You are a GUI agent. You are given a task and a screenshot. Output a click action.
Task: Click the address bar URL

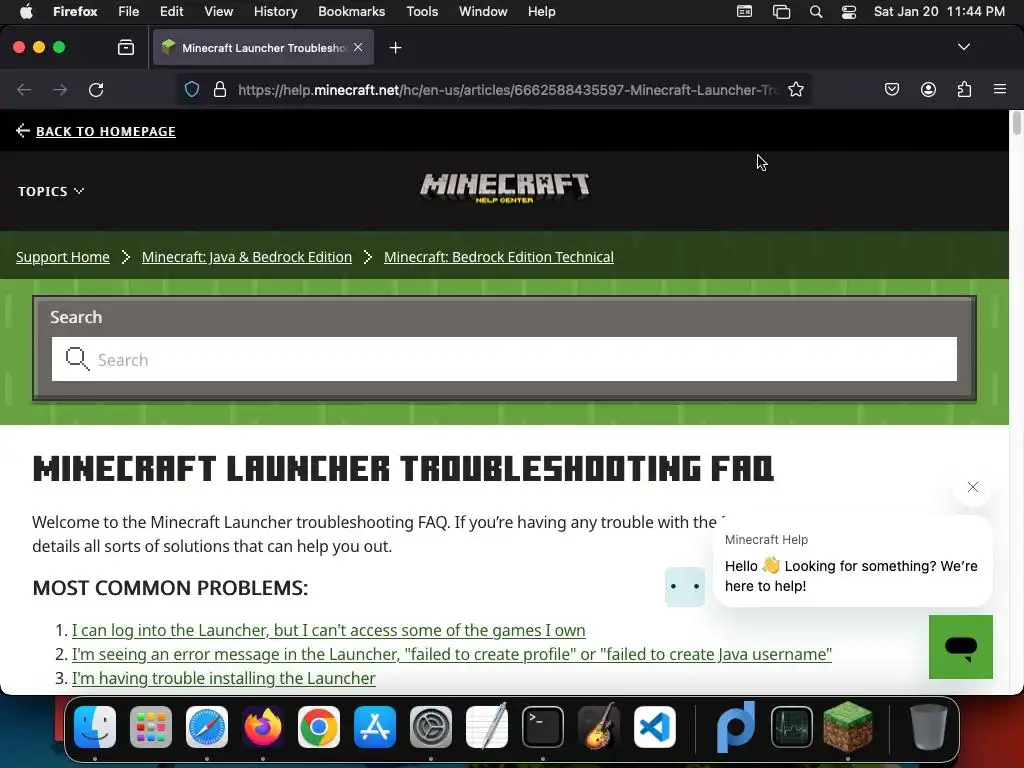[x=507, y=89]
